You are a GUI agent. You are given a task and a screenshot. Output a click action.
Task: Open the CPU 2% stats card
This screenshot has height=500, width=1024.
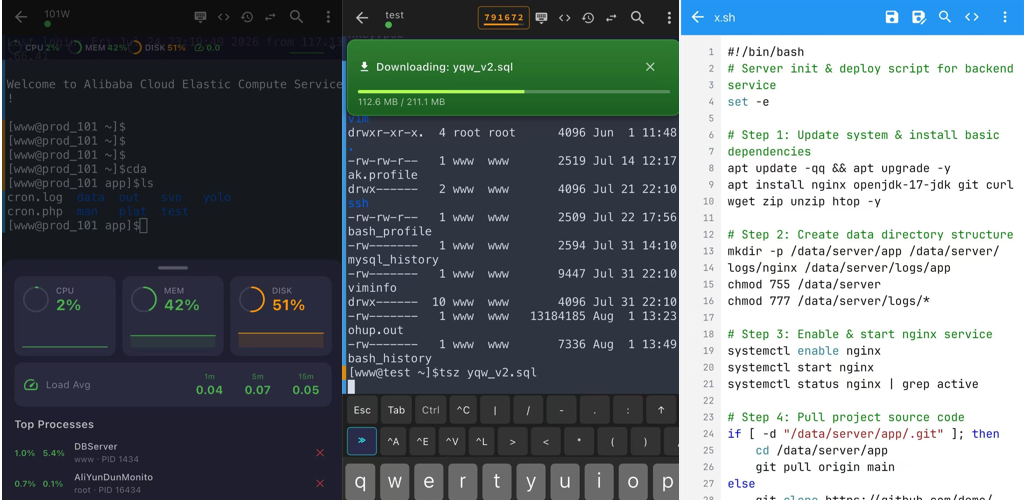pos(65,316)
